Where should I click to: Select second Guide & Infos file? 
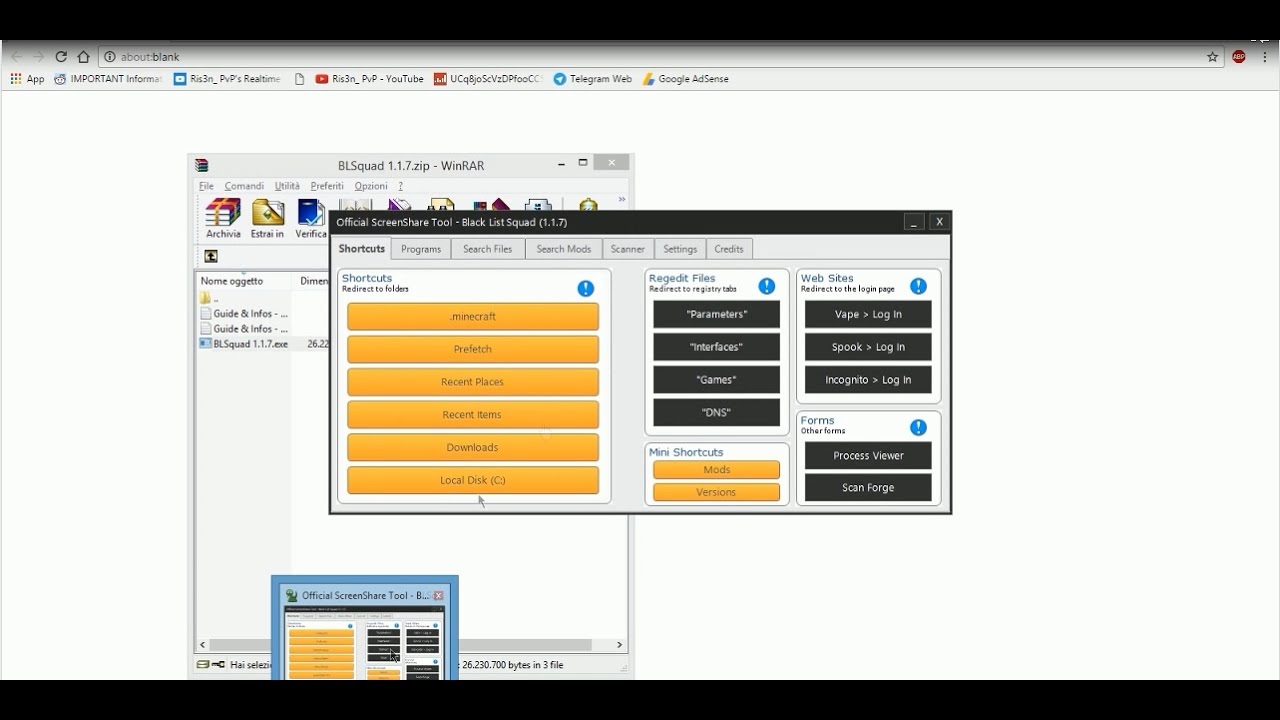pyautogui.click(x=243, y=328)
